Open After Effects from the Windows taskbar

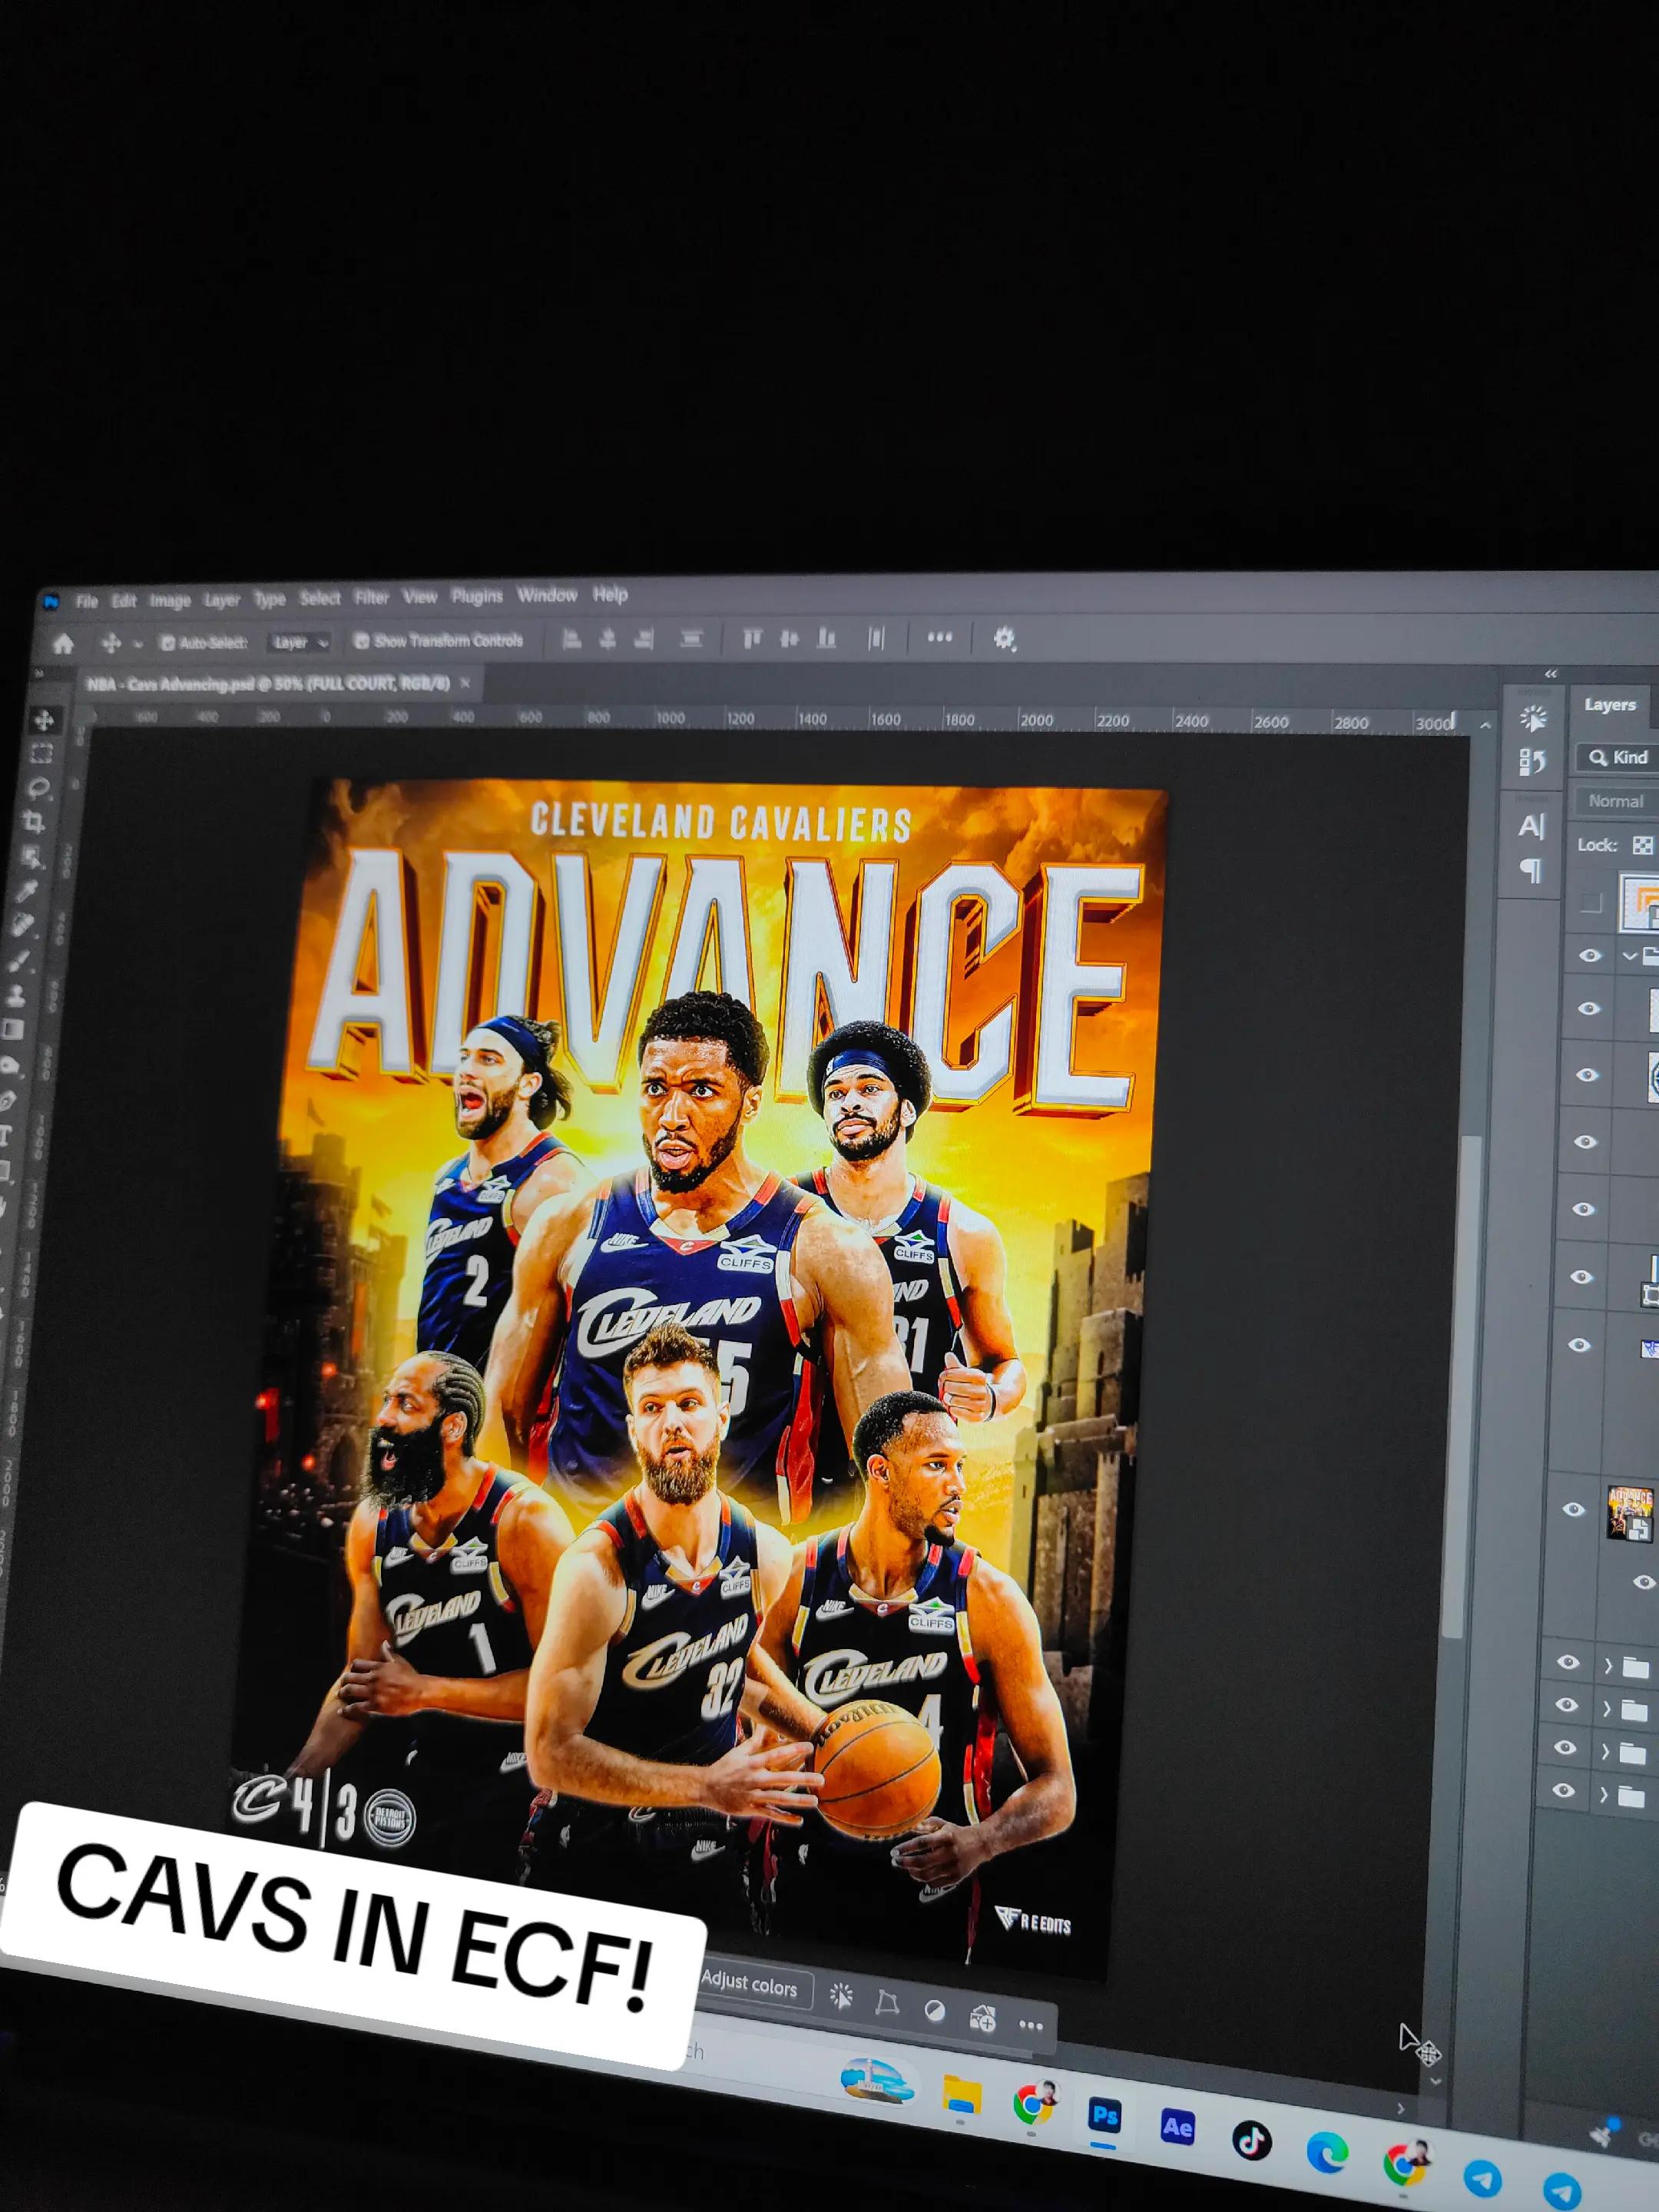tap(1177, 2126)
